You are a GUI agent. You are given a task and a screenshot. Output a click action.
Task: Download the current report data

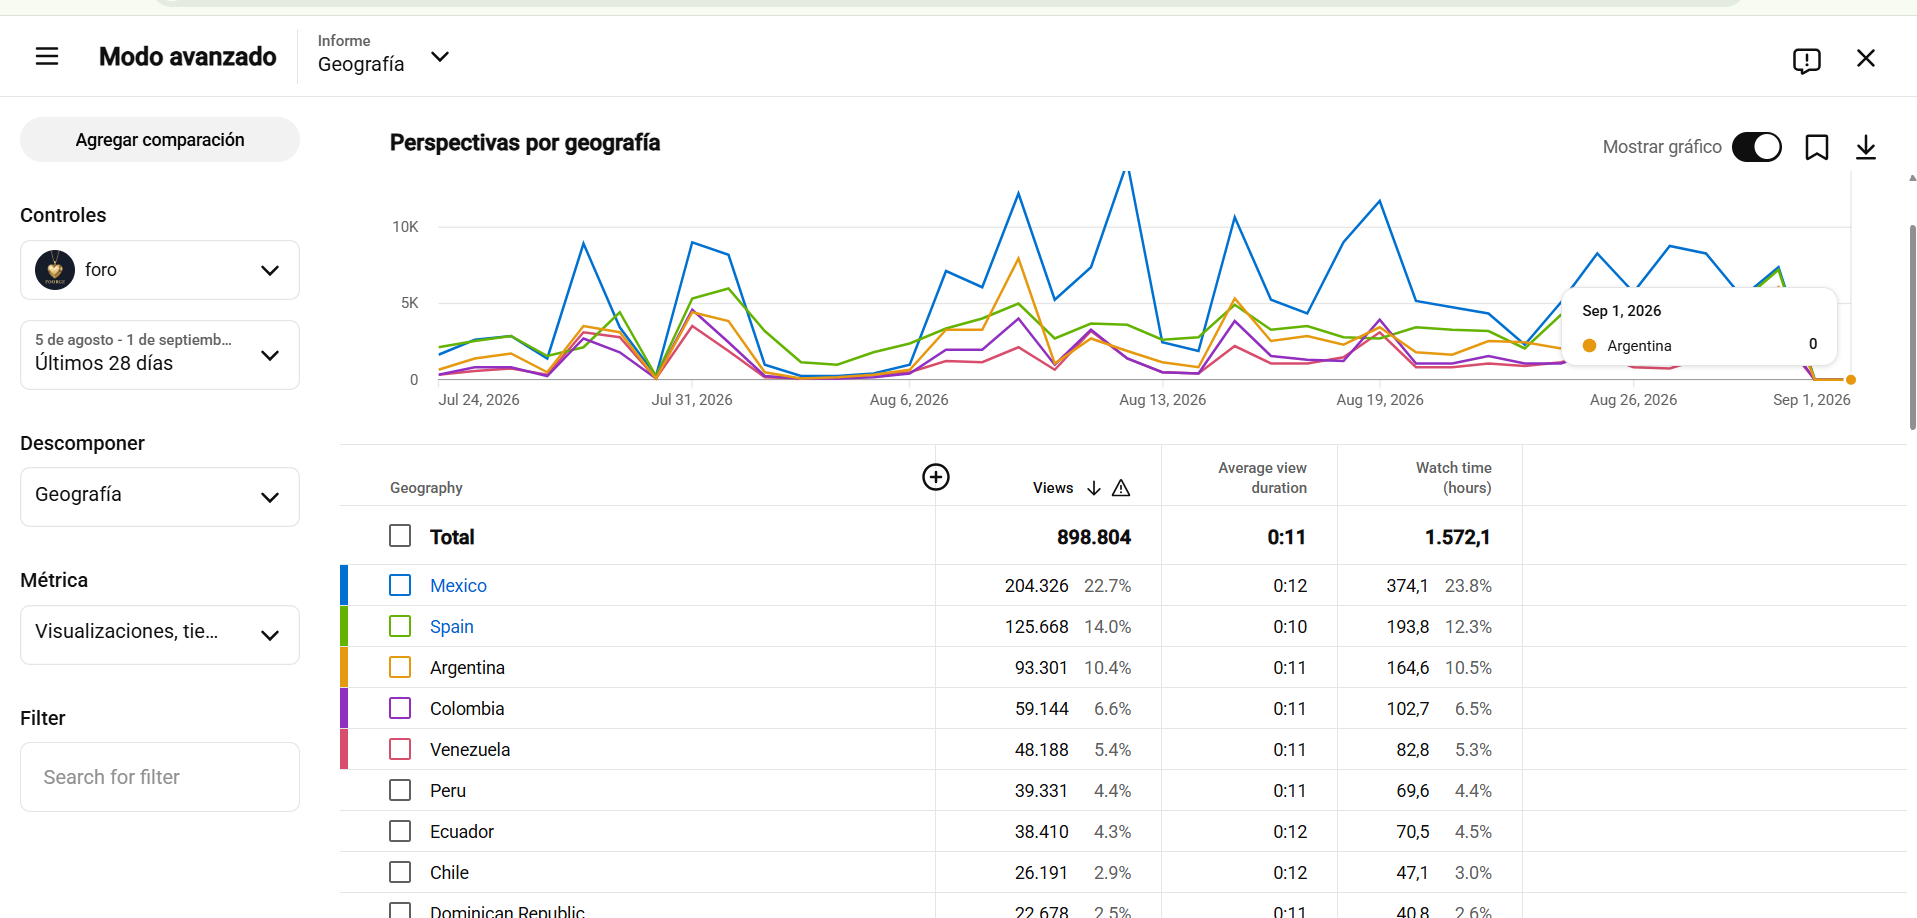pyautogui.click(x=1865, y=147)
